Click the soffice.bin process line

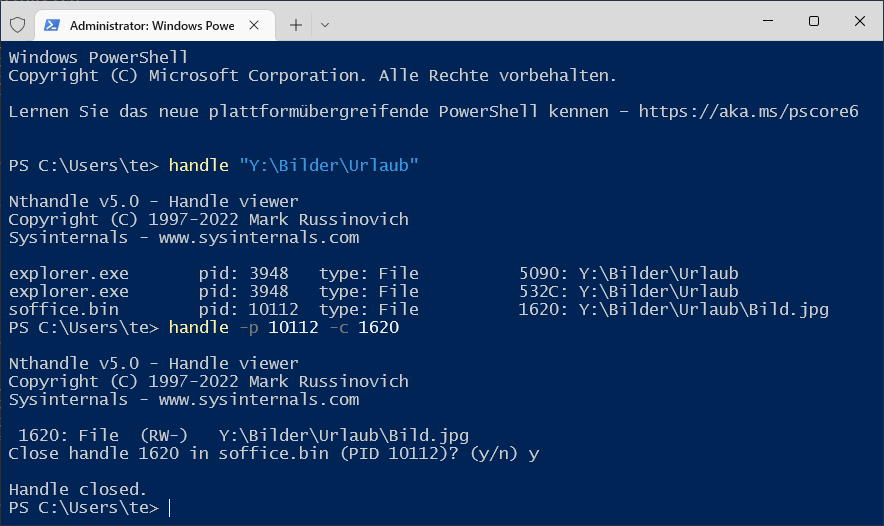coord(418,310)
